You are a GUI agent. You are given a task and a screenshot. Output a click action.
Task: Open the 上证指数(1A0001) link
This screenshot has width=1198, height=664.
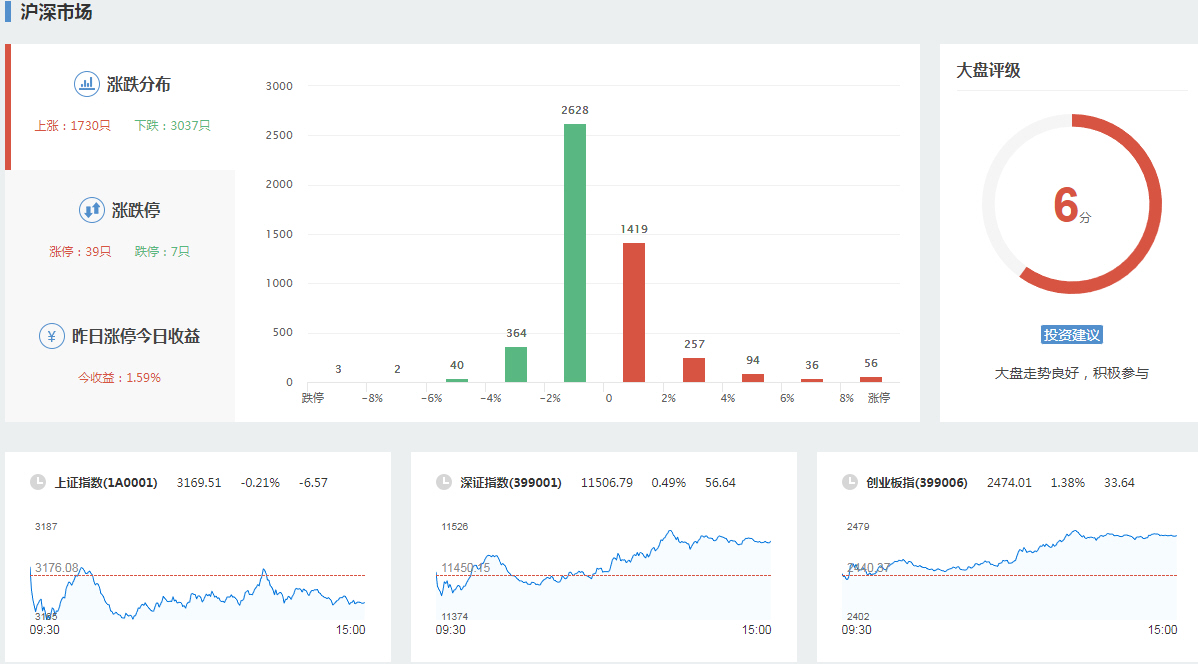click(106, 482)
